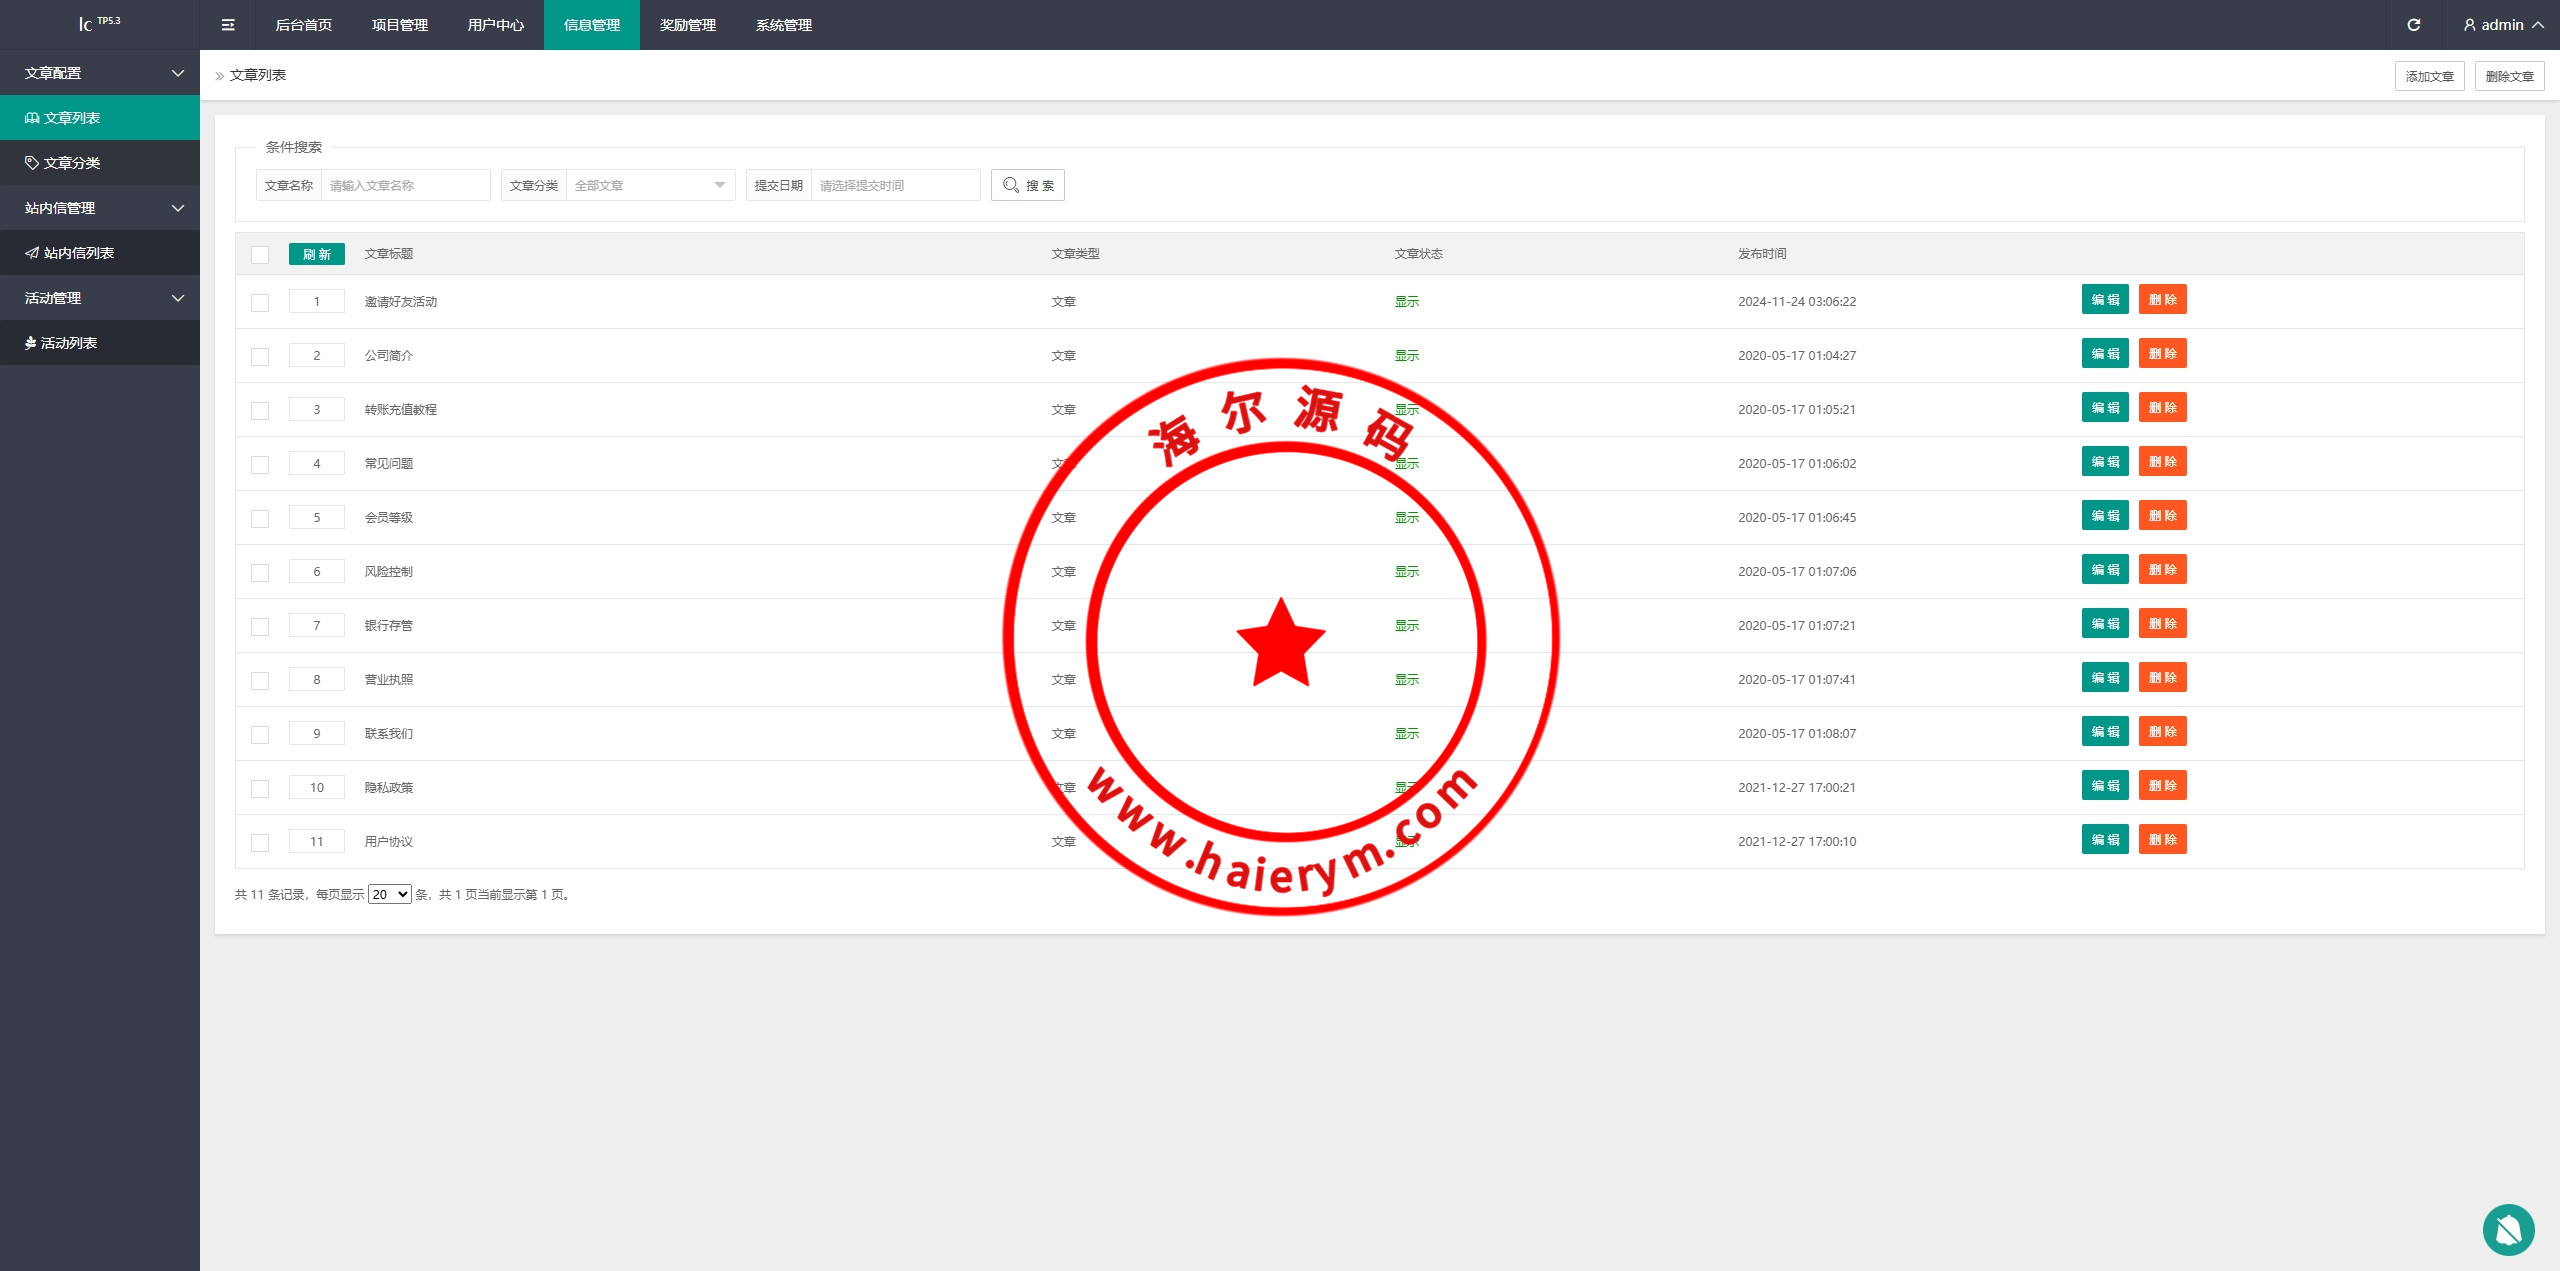
Task: Open the 系统管理 top menu
Action: pyautogui.click(x=783, y=25)
